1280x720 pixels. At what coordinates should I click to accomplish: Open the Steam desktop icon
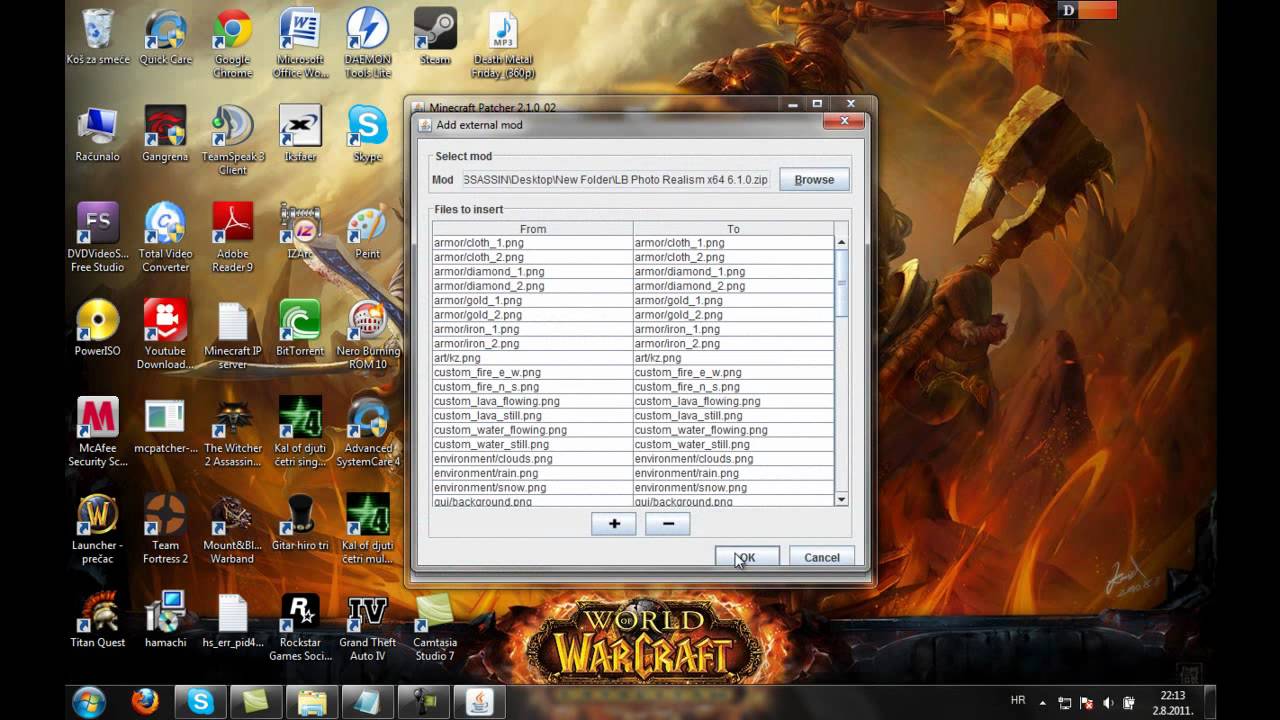point(435,38)
